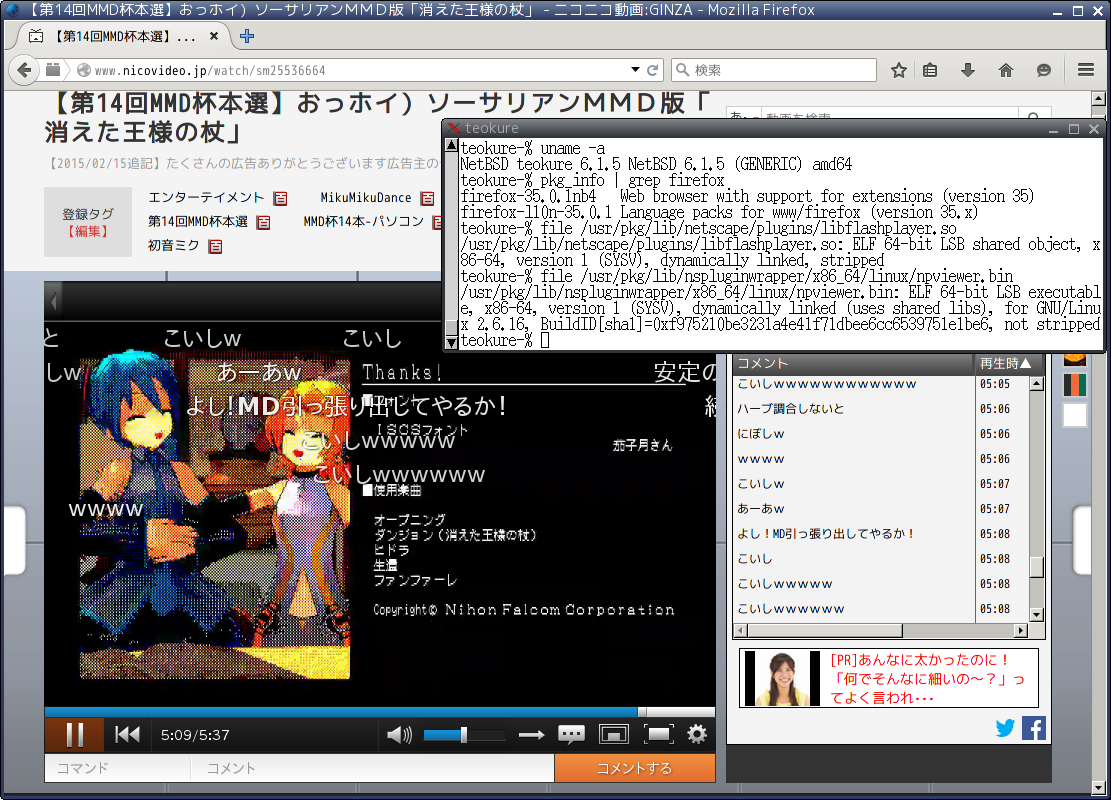This screenshot has height=800, width=1111.
Task: Open the Firefox downloads arrow
Action: coord(968,70)
